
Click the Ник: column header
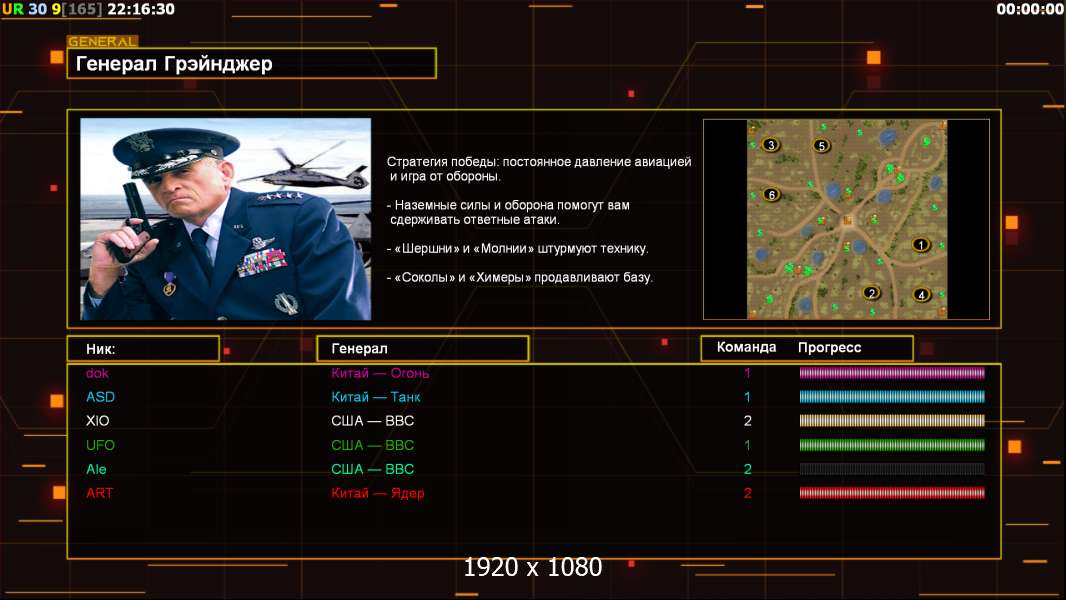click(x=143, y=349)
